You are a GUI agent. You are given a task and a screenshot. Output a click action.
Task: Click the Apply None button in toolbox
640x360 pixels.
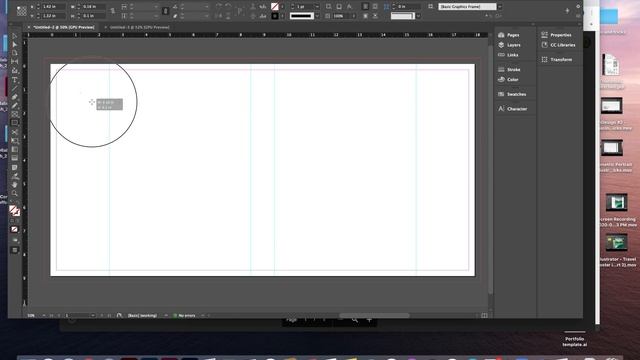tap(15, 229)
